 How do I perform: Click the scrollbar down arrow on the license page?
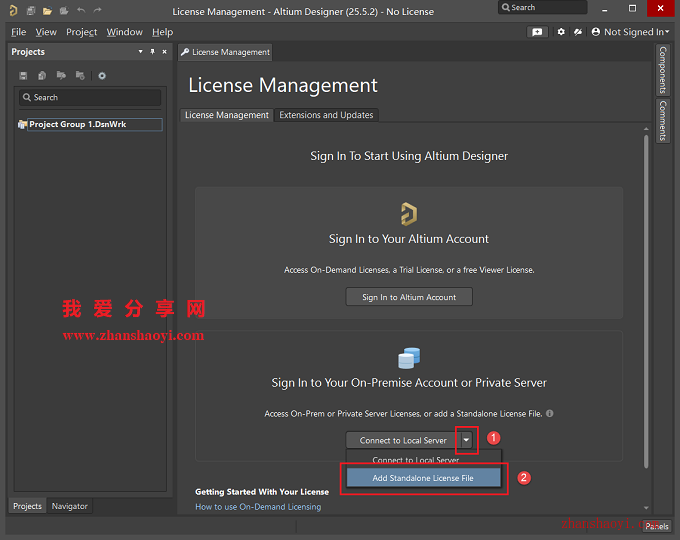coord(646,507)
